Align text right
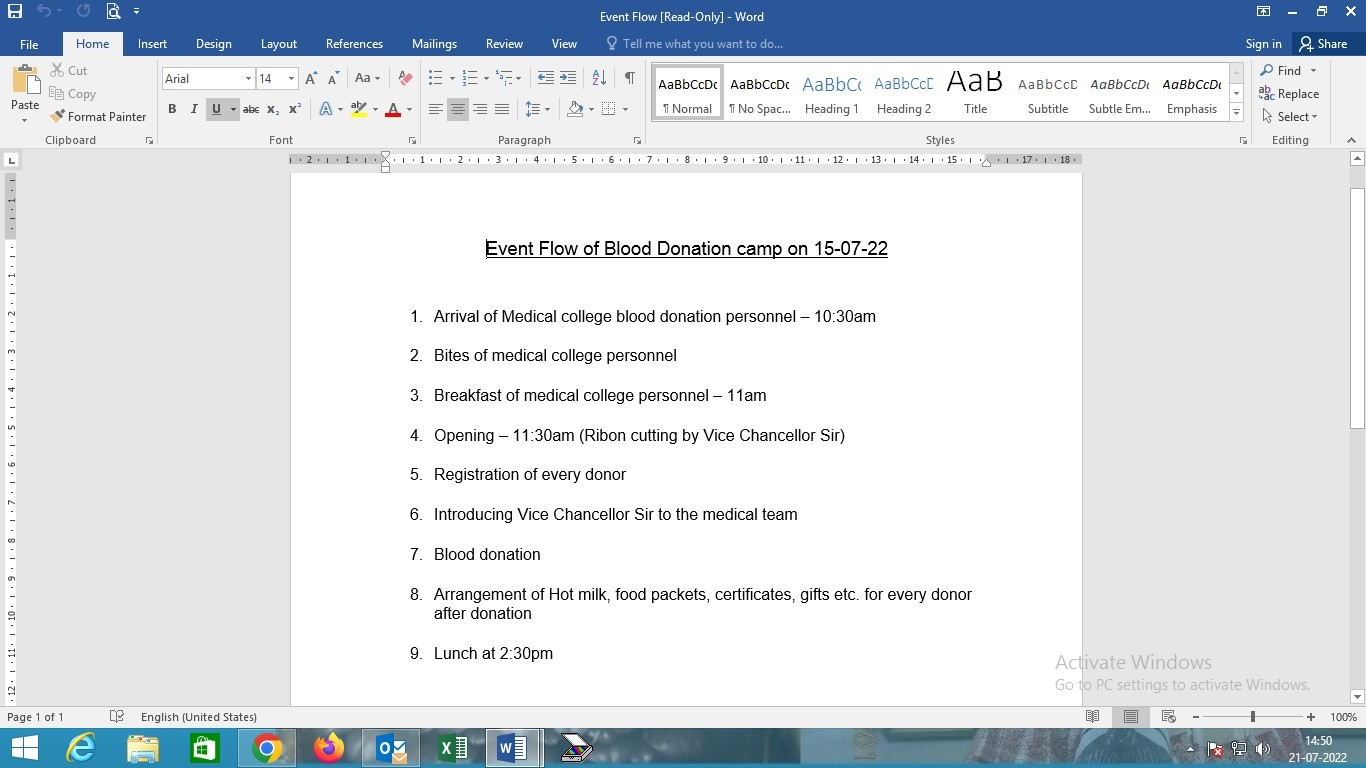The width and height of the screenshot is (1366, 768). [480, 109]
